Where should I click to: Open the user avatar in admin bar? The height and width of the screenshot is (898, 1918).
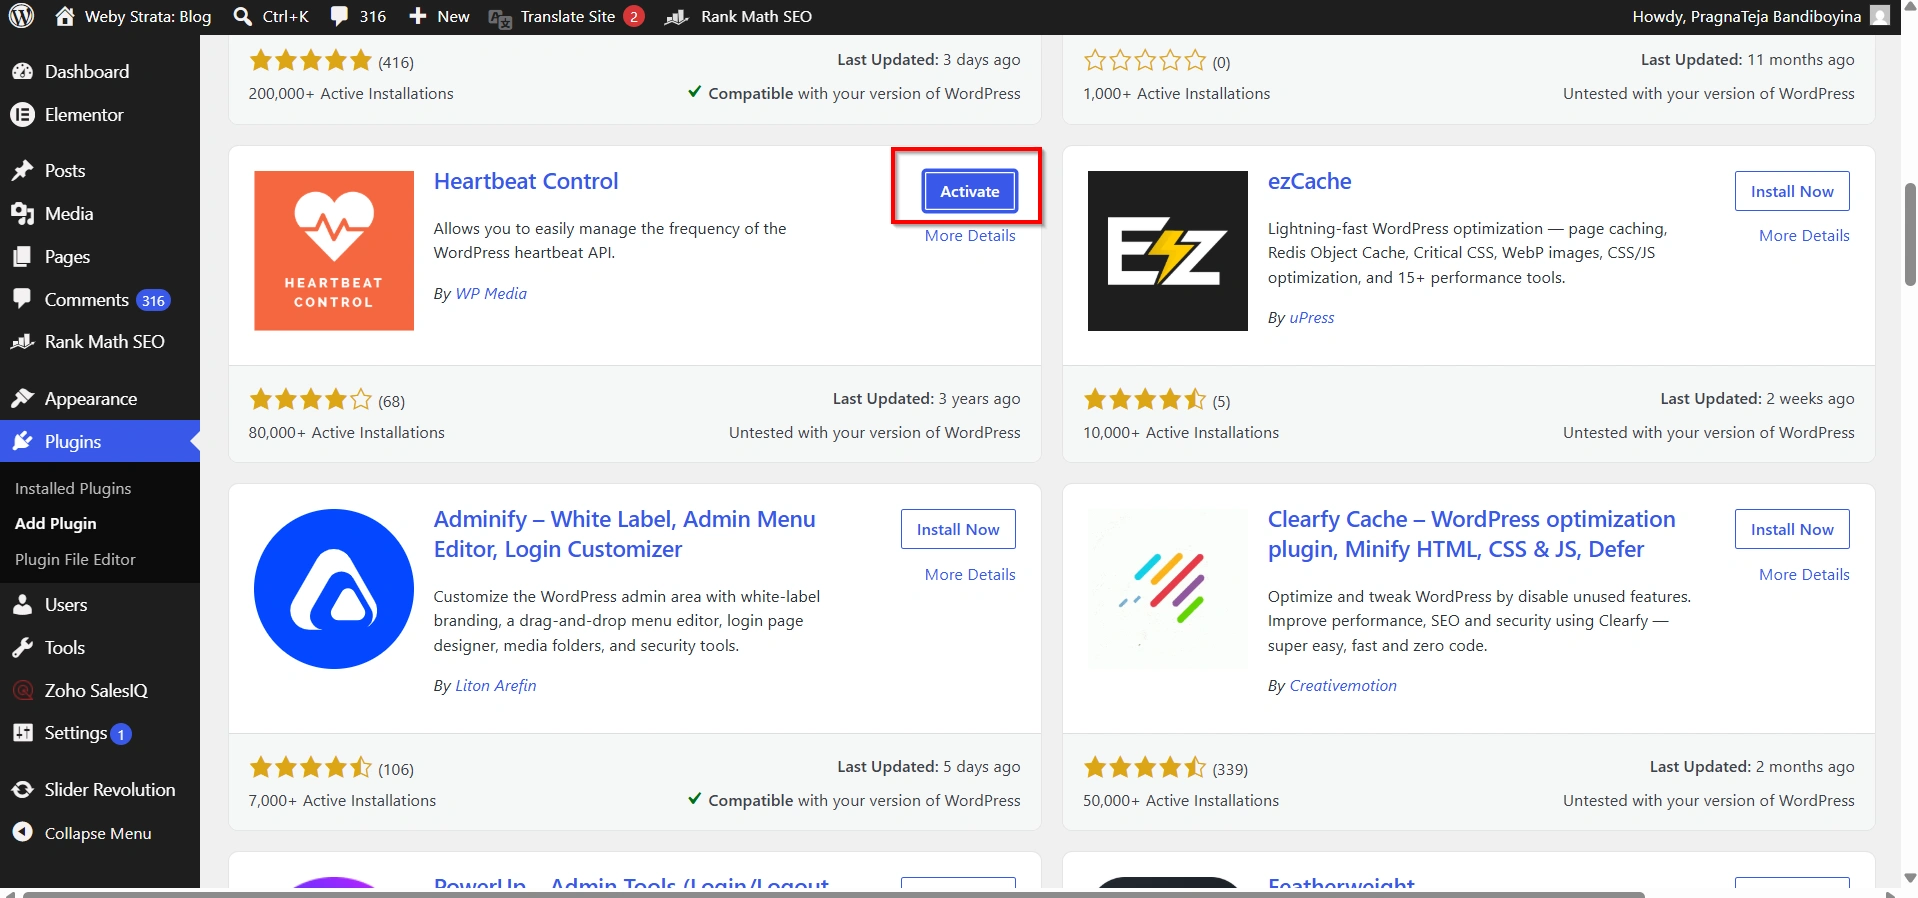(1880, 16)
